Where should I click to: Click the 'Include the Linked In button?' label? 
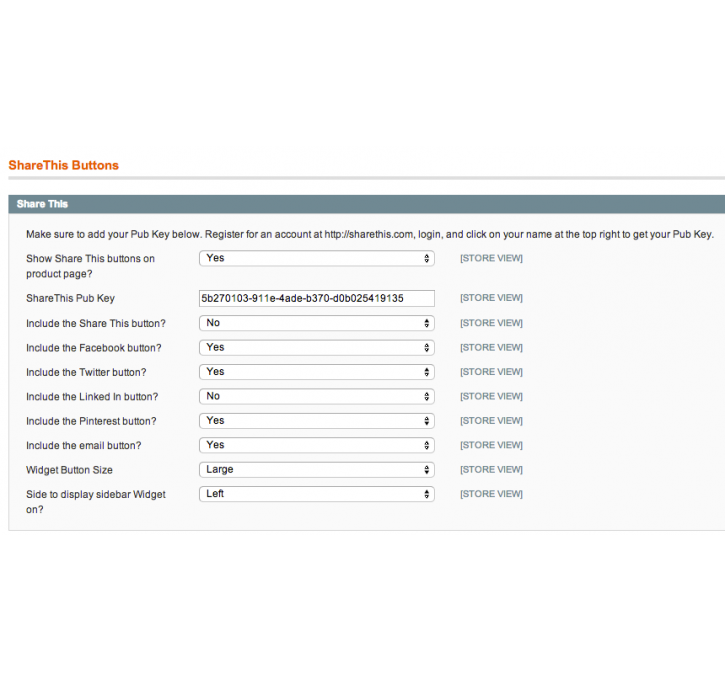click(x=92, y=397)
